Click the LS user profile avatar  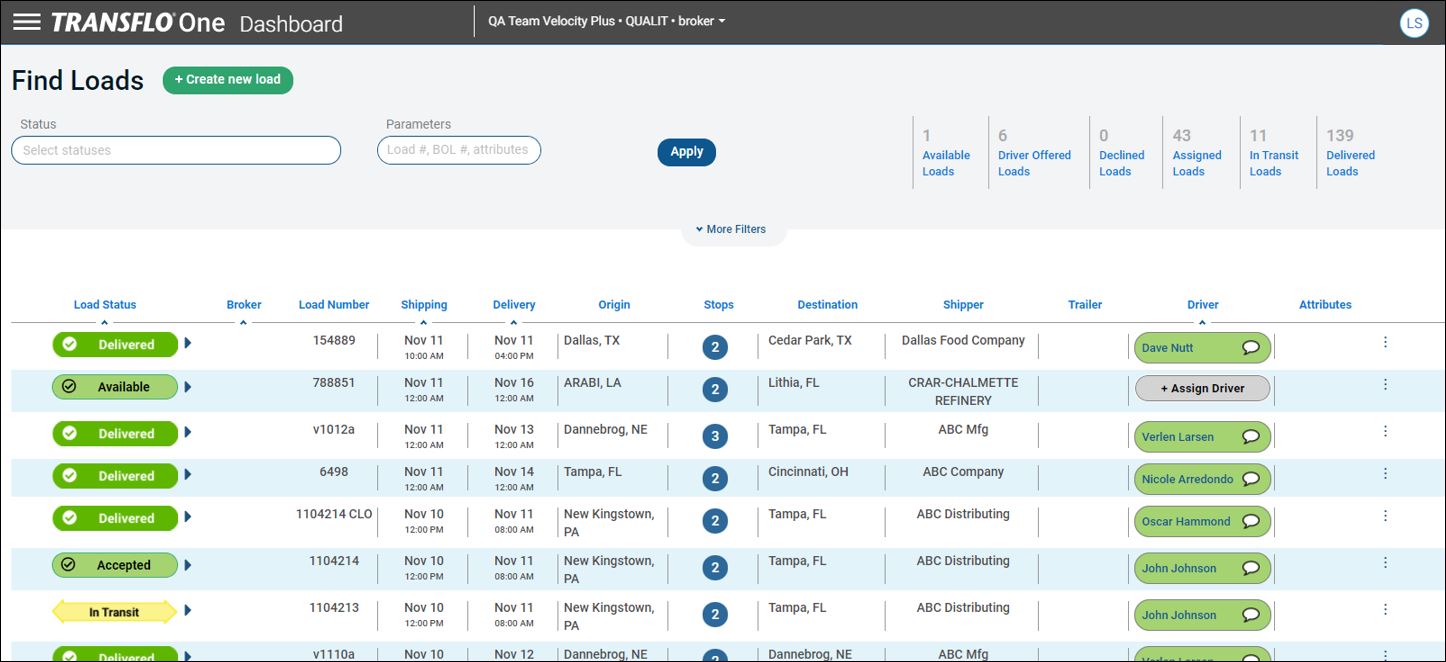[1414, 23]
